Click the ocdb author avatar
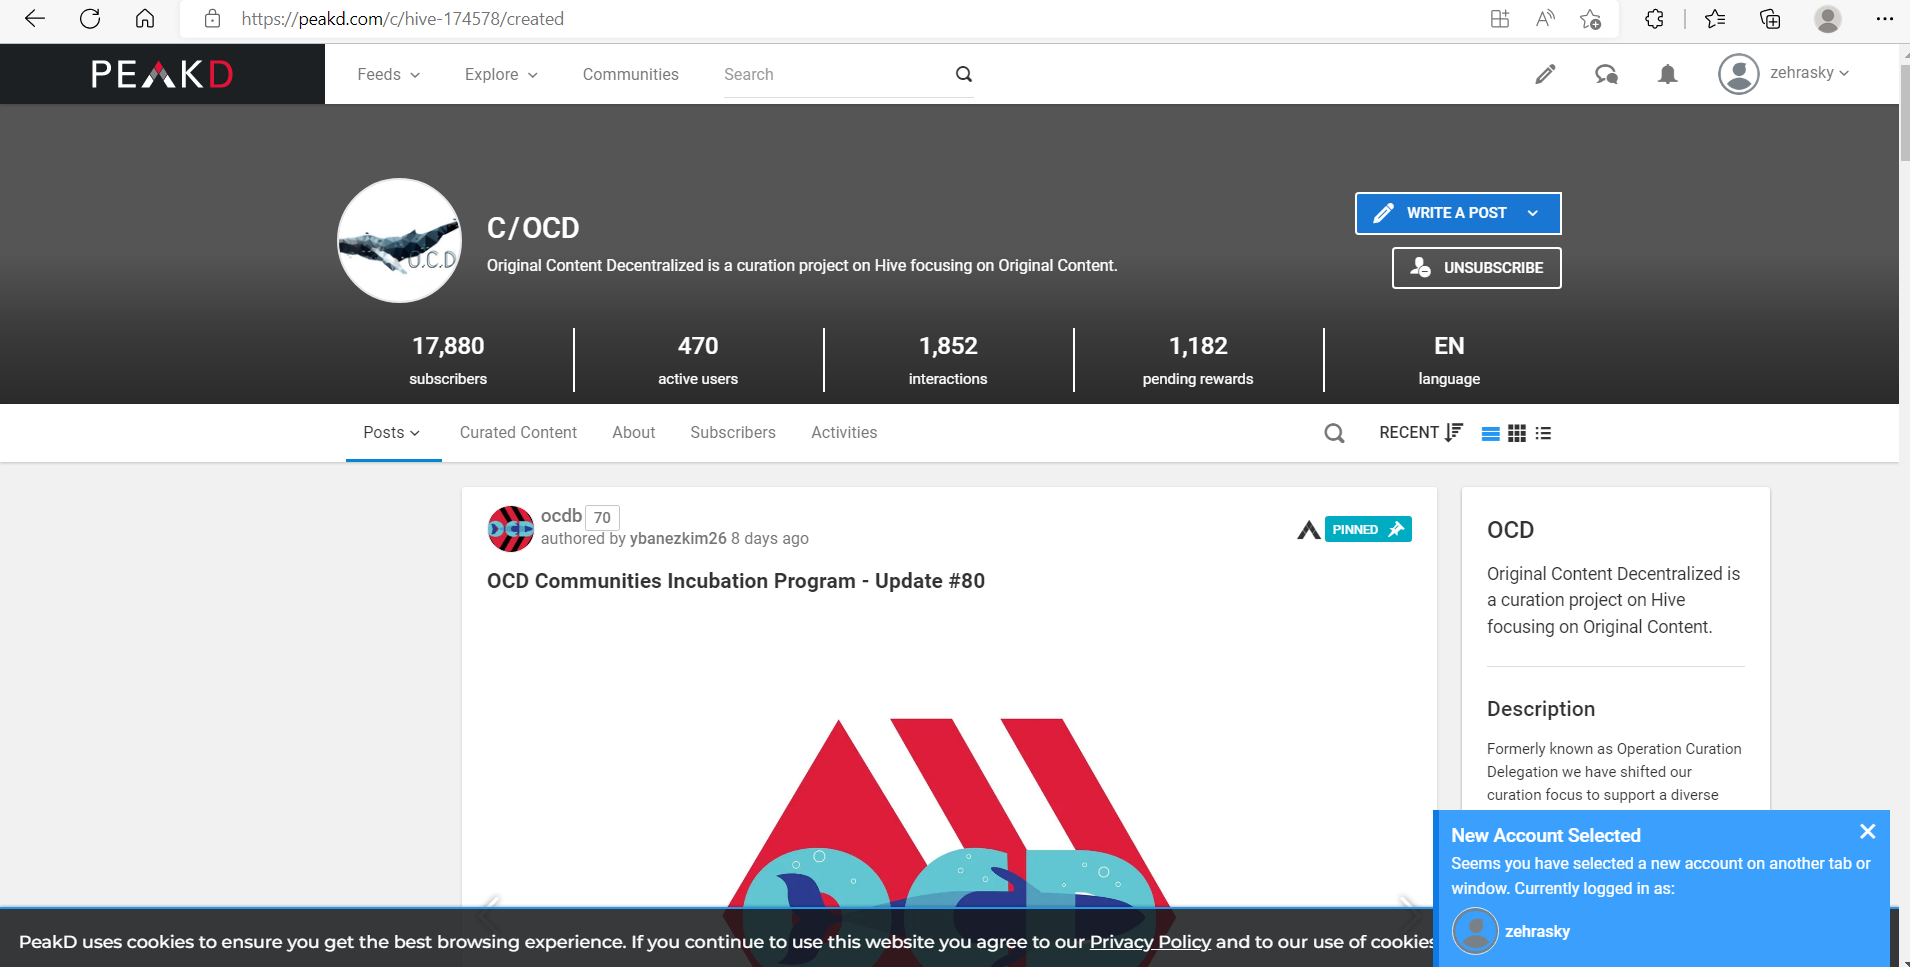The height and width of the screenshot is (967, 1910). pyautogui.click(x=511, y=529)
